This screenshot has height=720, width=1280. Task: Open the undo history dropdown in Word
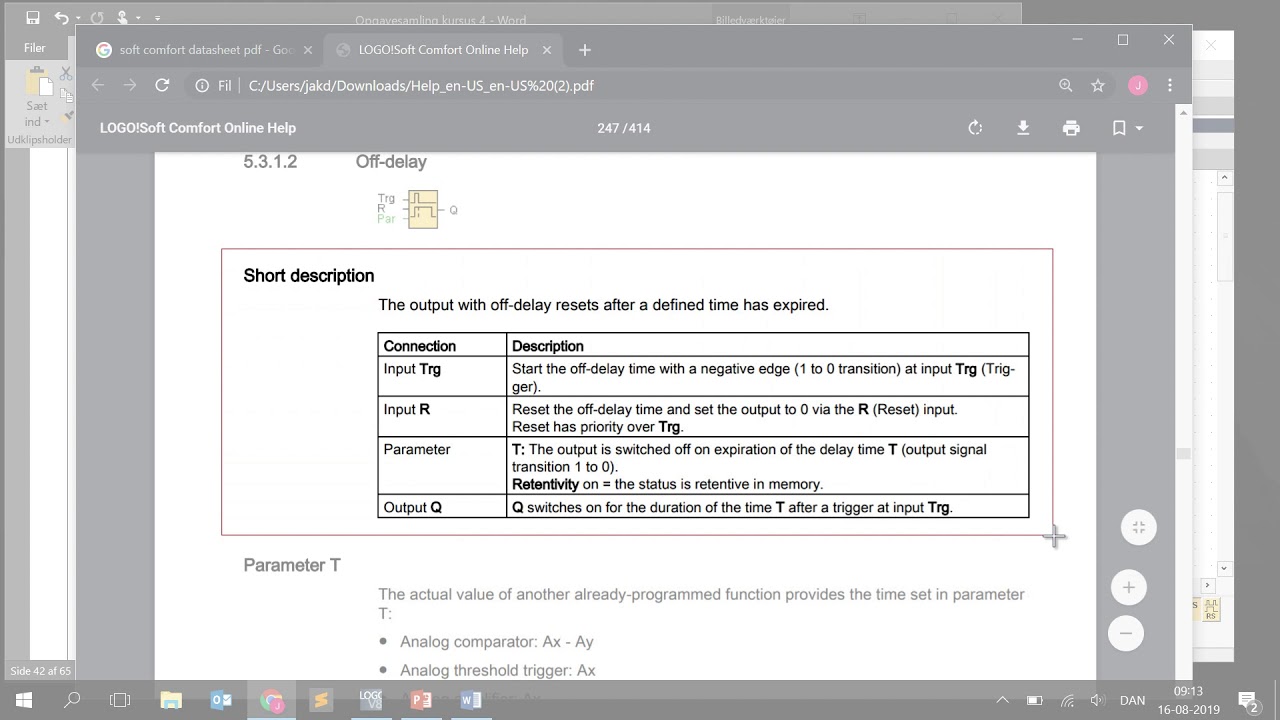[78, 18]
